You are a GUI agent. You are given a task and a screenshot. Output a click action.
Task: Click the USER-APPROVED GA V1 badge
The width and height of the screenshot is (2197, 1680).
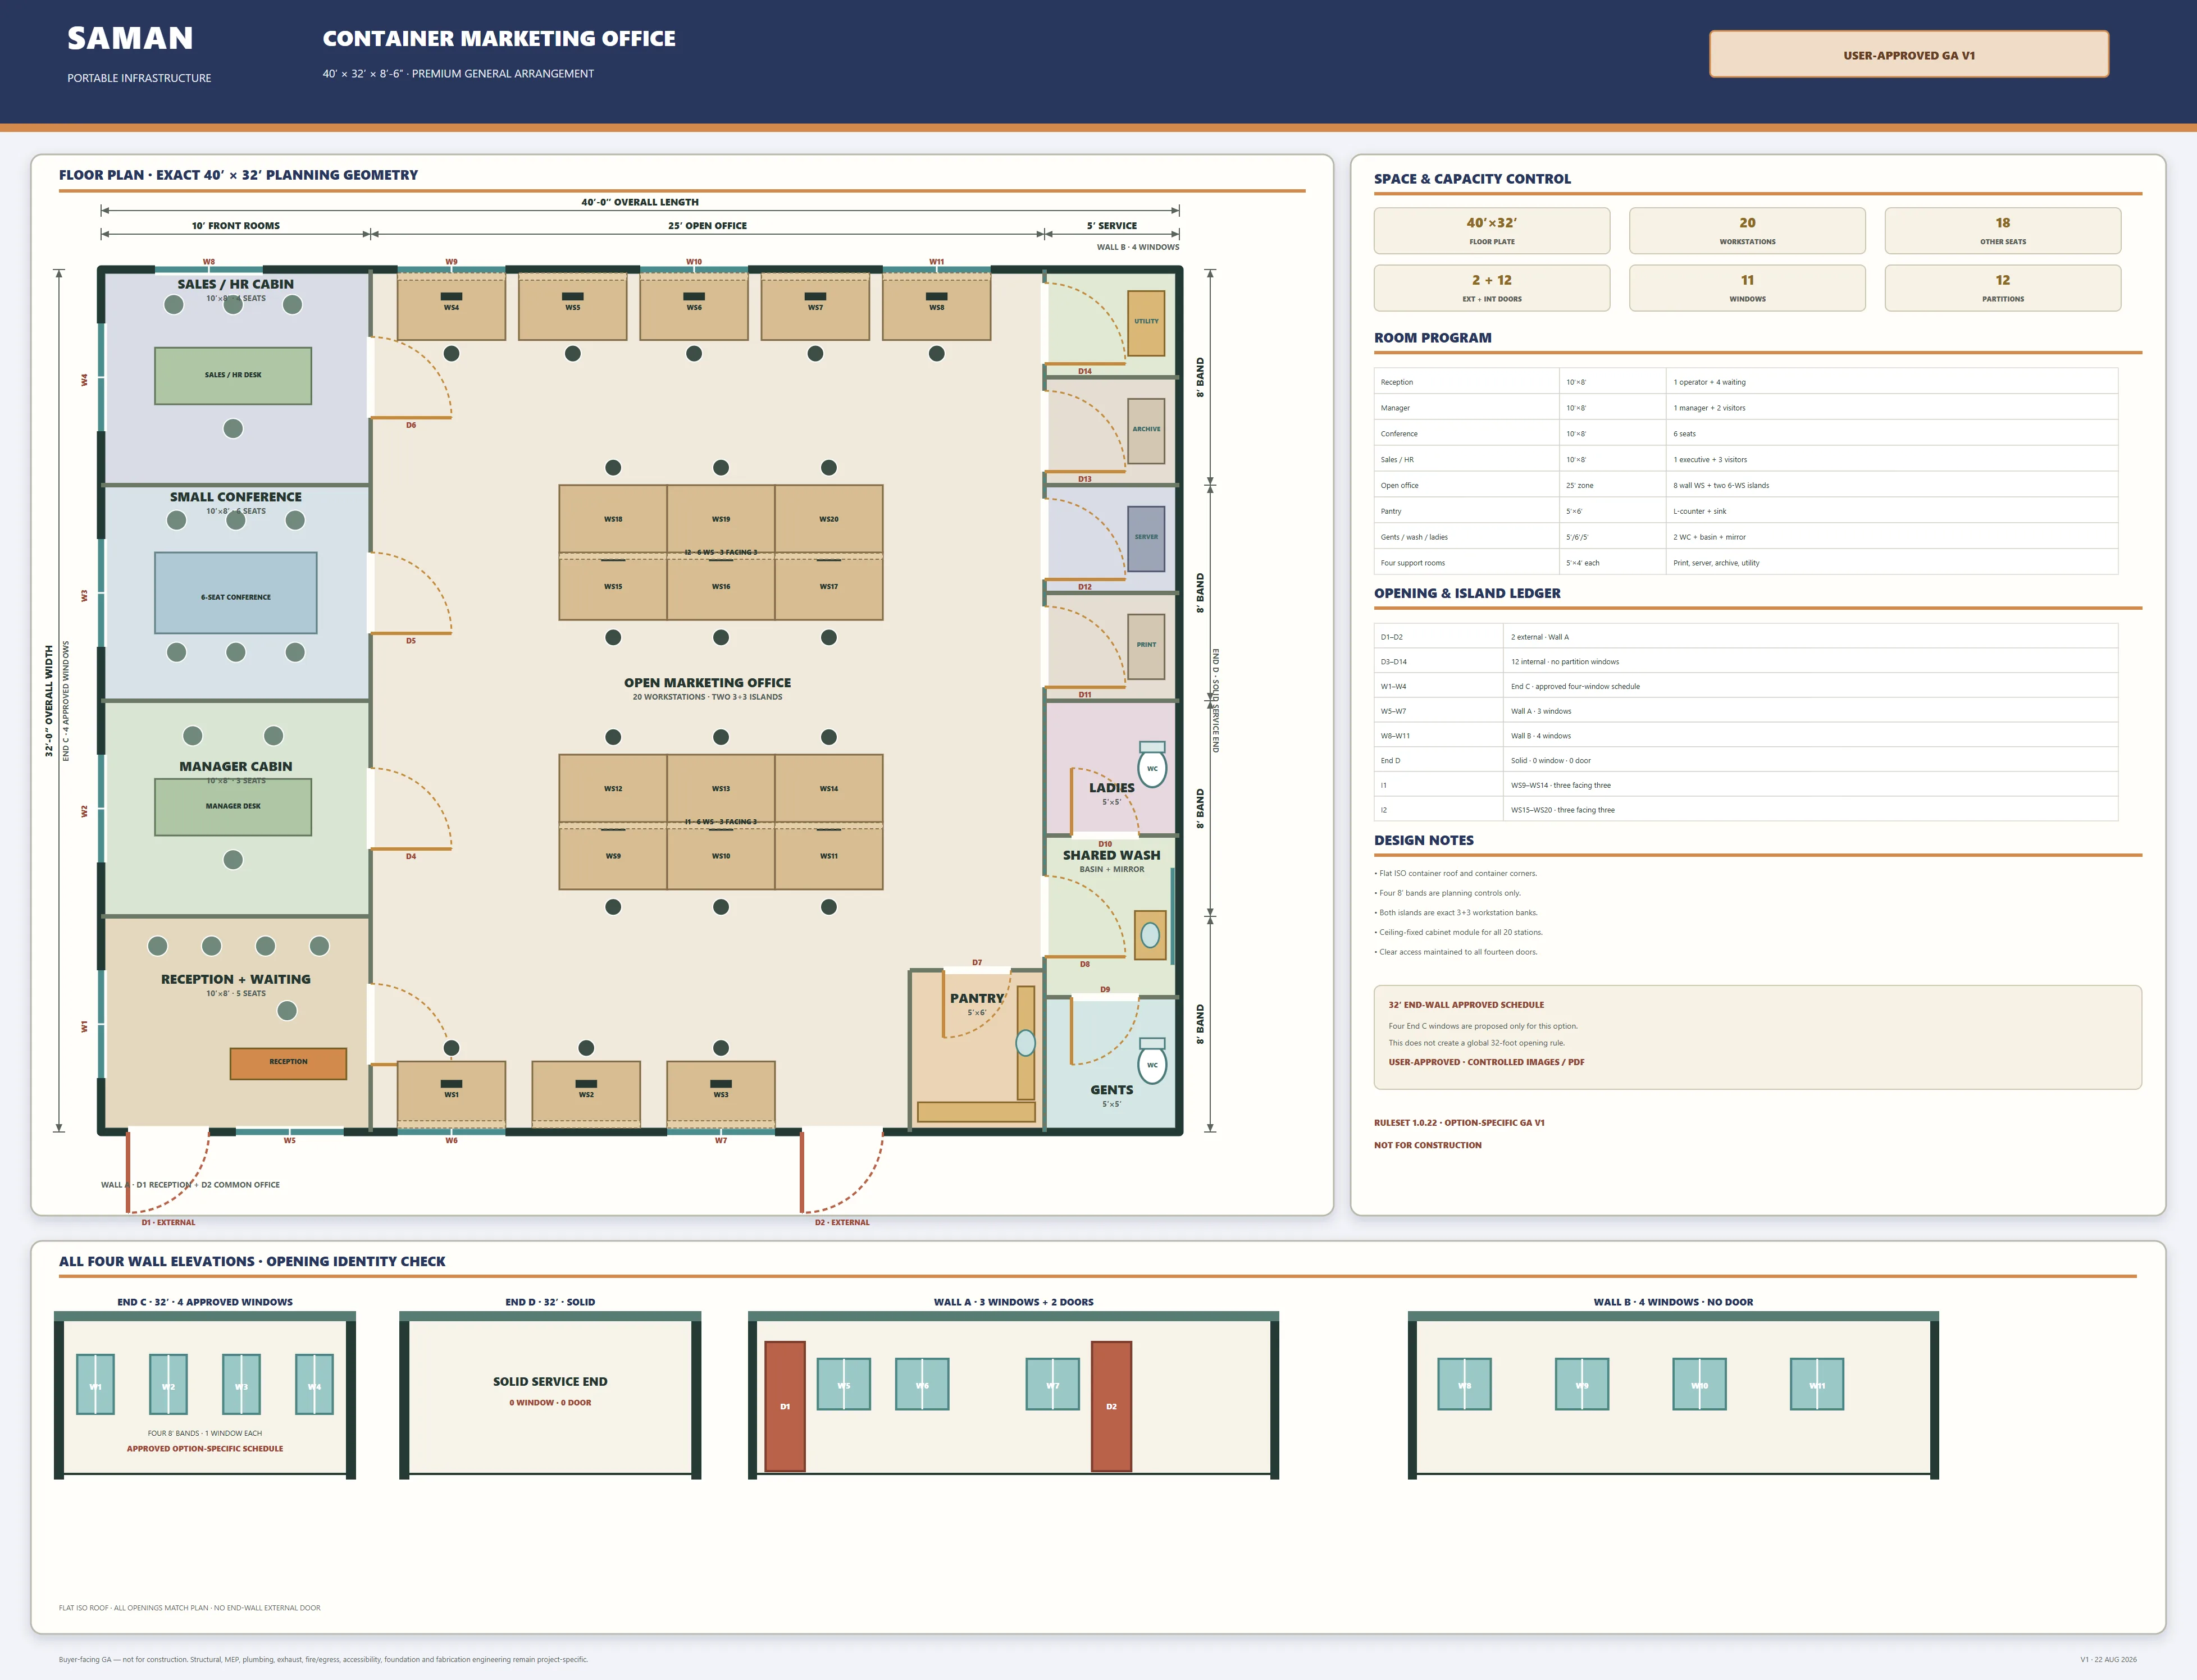tap(1908, 55)
